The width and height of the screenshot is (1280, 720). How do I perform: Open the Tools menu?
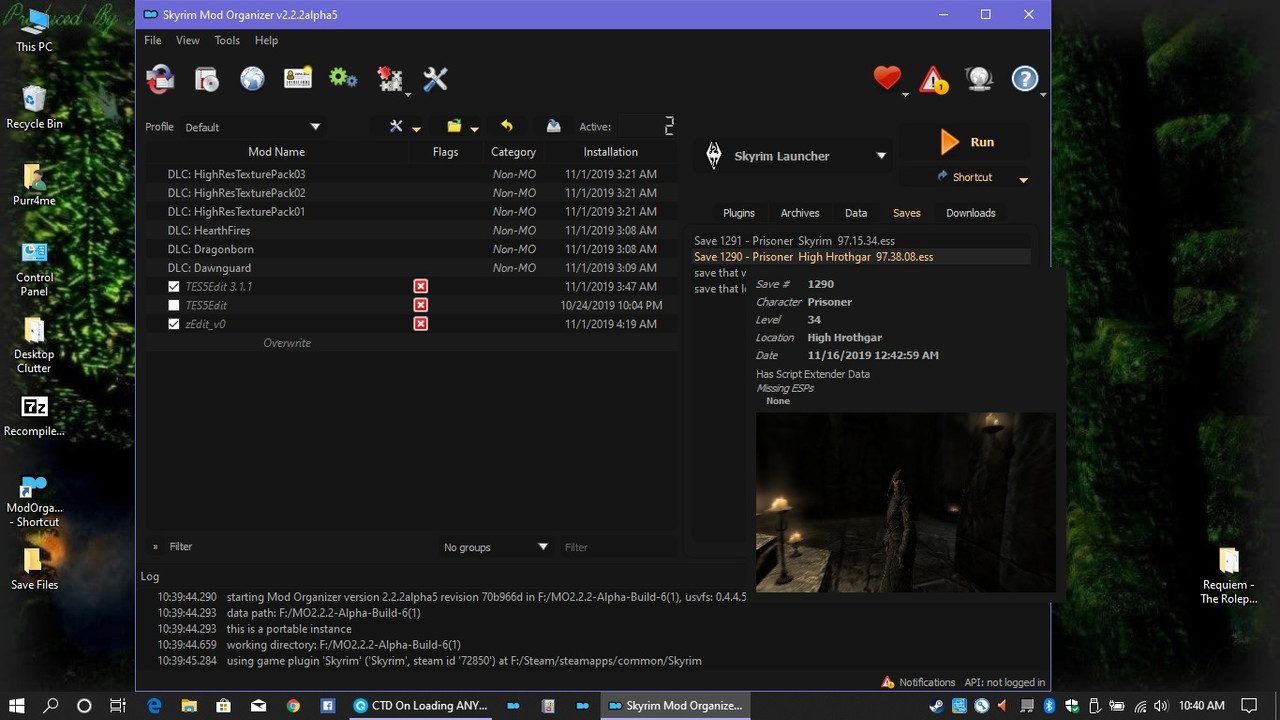click(227, 40)
